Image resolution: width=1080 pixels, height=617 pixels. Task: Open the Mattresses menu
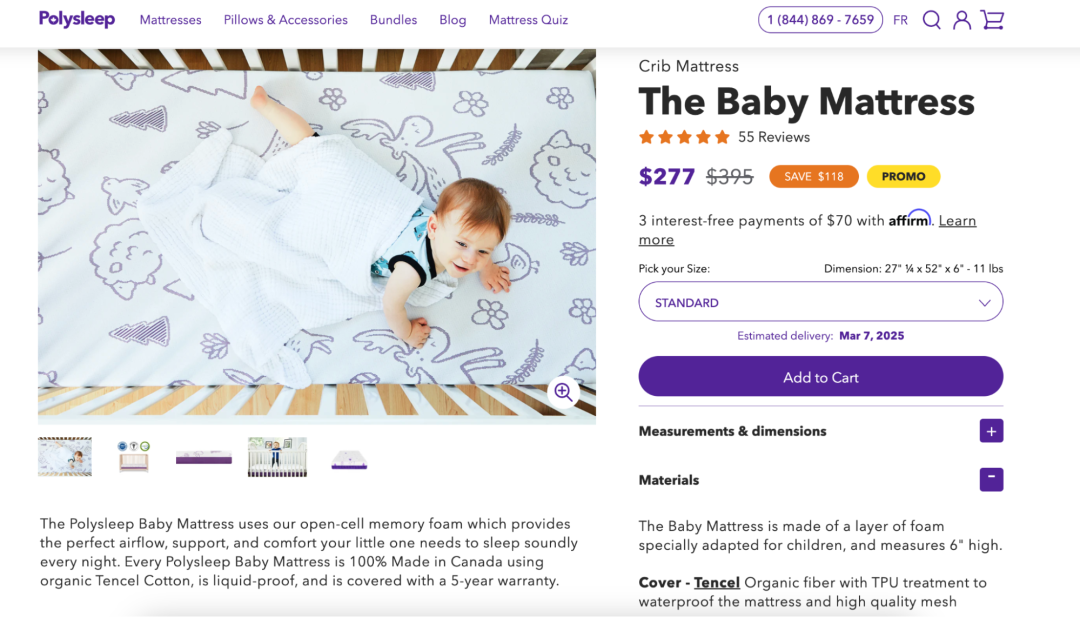coord(170,20)
